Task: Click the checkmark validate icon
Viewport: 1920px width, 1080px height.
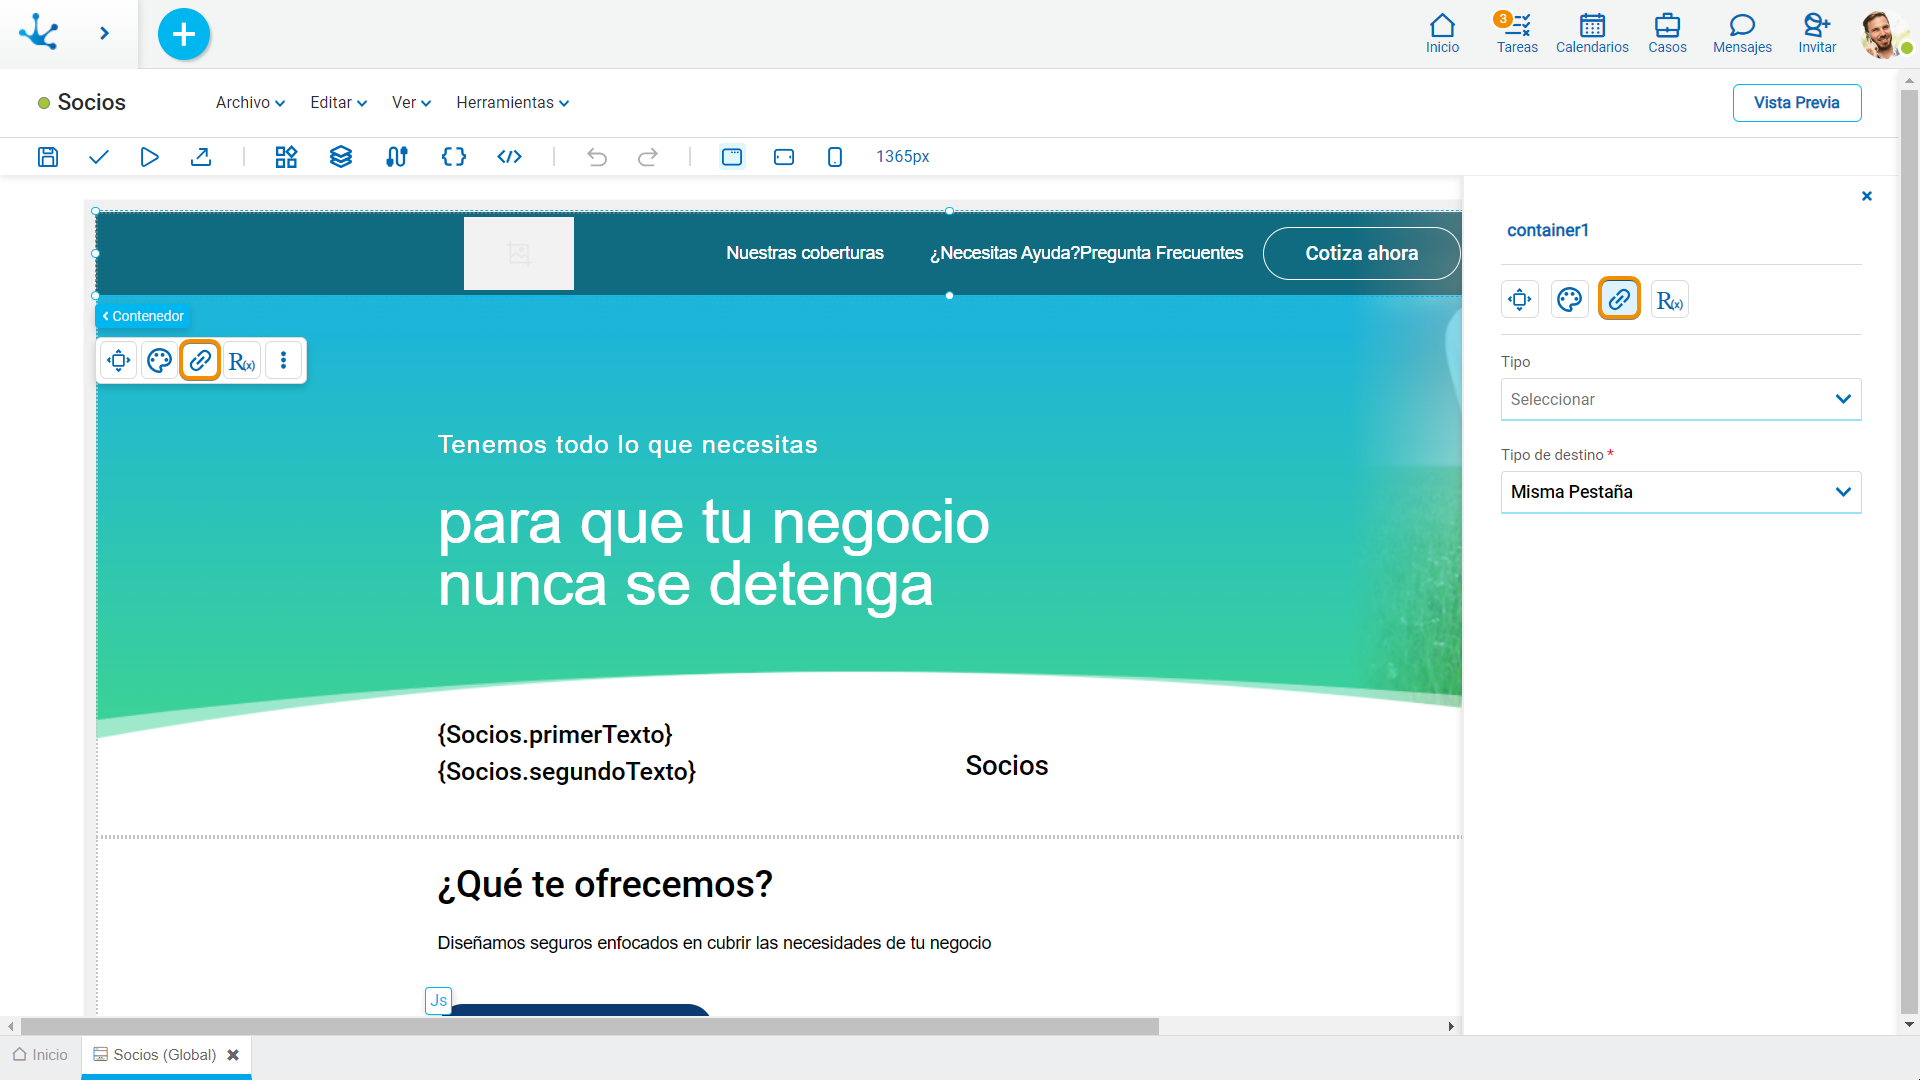Action: 99,157
